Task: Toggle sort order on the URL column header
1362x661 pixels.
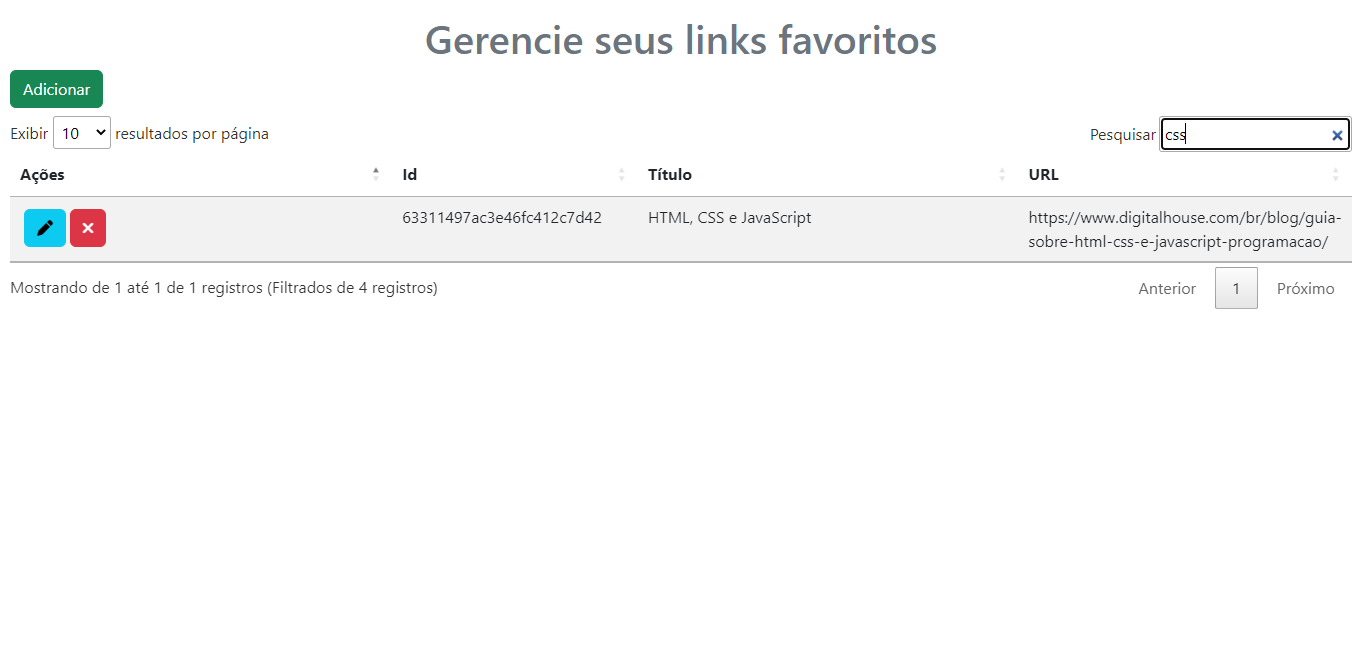Action: 1043,174
